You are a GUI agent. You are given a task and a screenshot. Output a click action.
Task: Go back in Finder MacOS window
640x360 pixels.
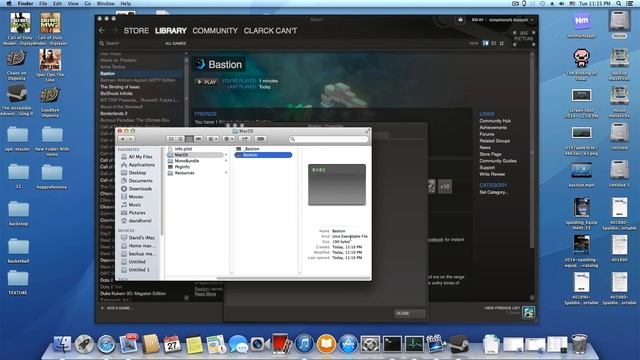tap(122, 139)
